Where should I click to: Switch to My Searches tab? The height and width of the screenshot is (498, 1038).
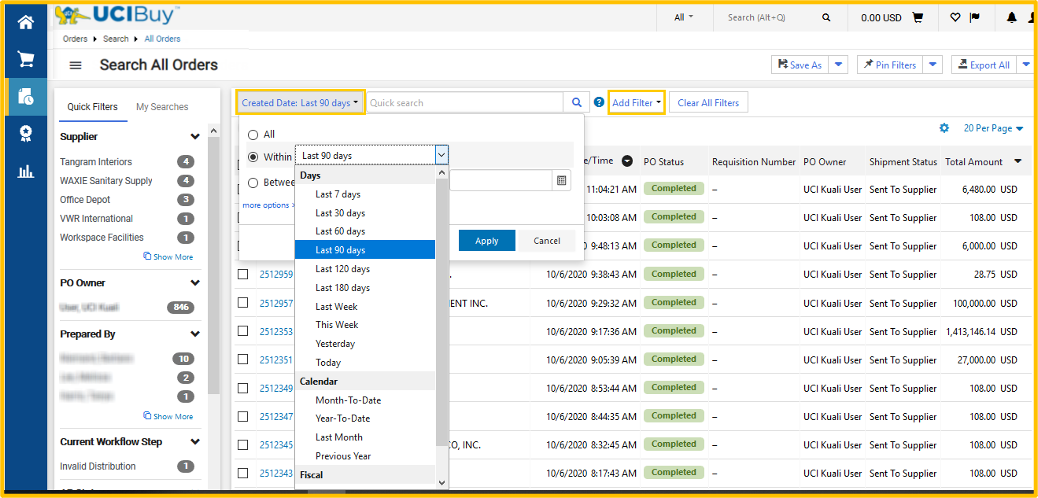point(162,107)
